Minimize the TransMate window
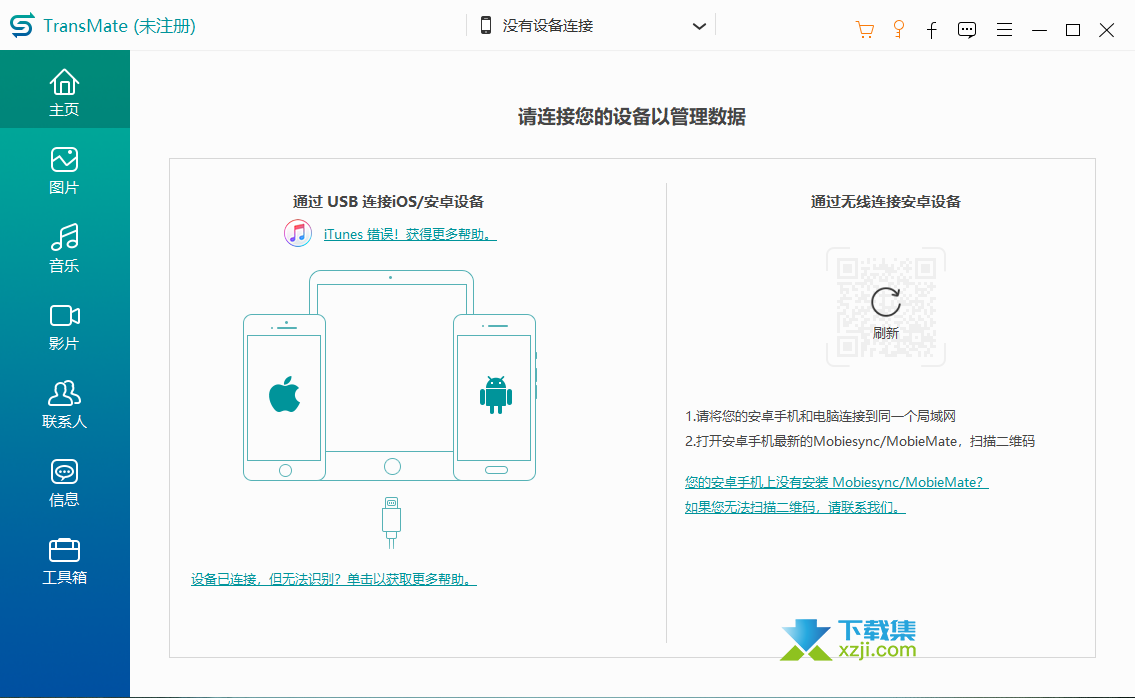Viewport: 1135px width, 698px height. (x=1039, y=30)
